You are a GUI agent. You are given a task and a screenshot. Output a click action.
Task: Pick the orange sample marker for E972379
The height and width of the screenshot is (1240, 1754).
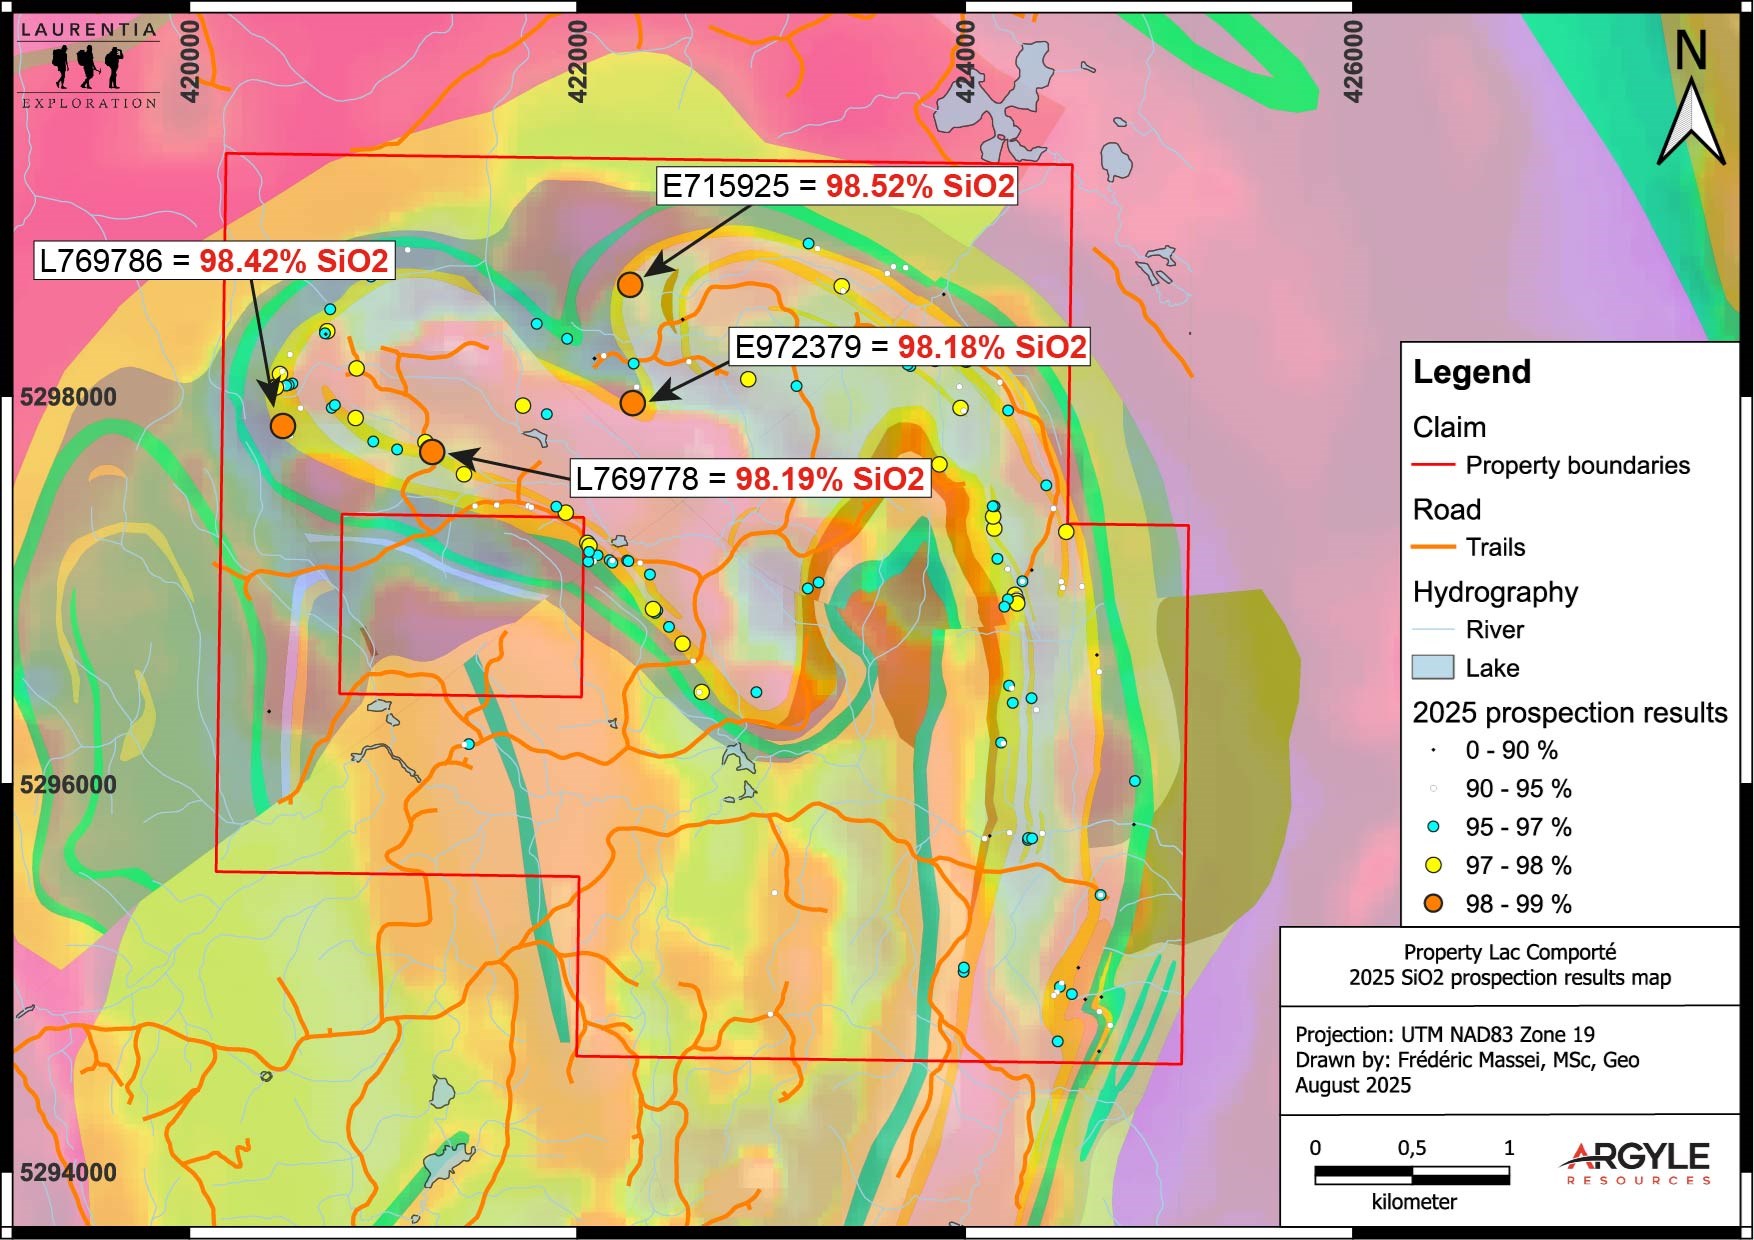[x=632, y=403]
